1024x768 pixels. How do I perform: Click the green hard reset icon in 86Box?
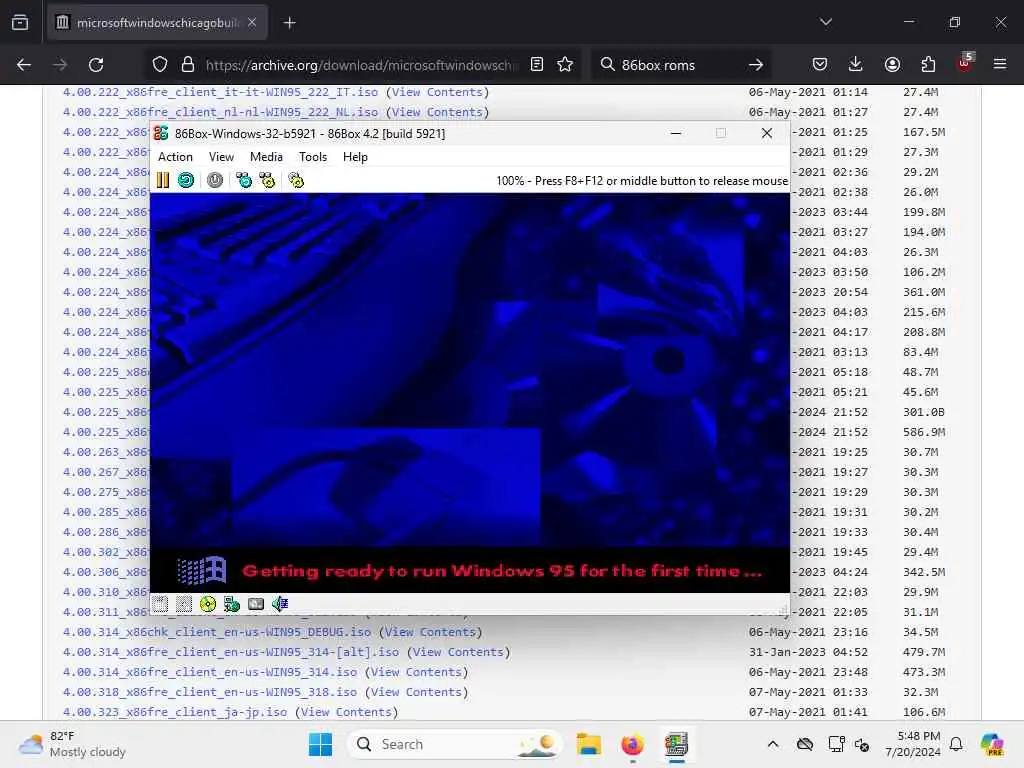(x=186, y=180)
